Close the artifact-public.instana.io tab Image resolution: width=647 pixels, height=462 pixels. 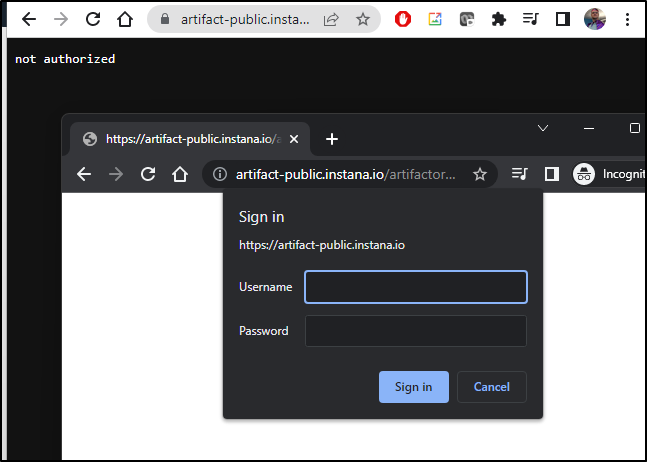294,139
